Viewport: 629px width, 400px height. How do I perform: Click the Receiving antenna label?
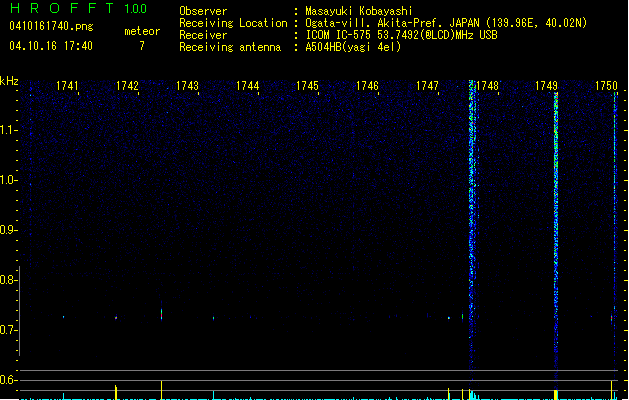click(x=230, y=47)
